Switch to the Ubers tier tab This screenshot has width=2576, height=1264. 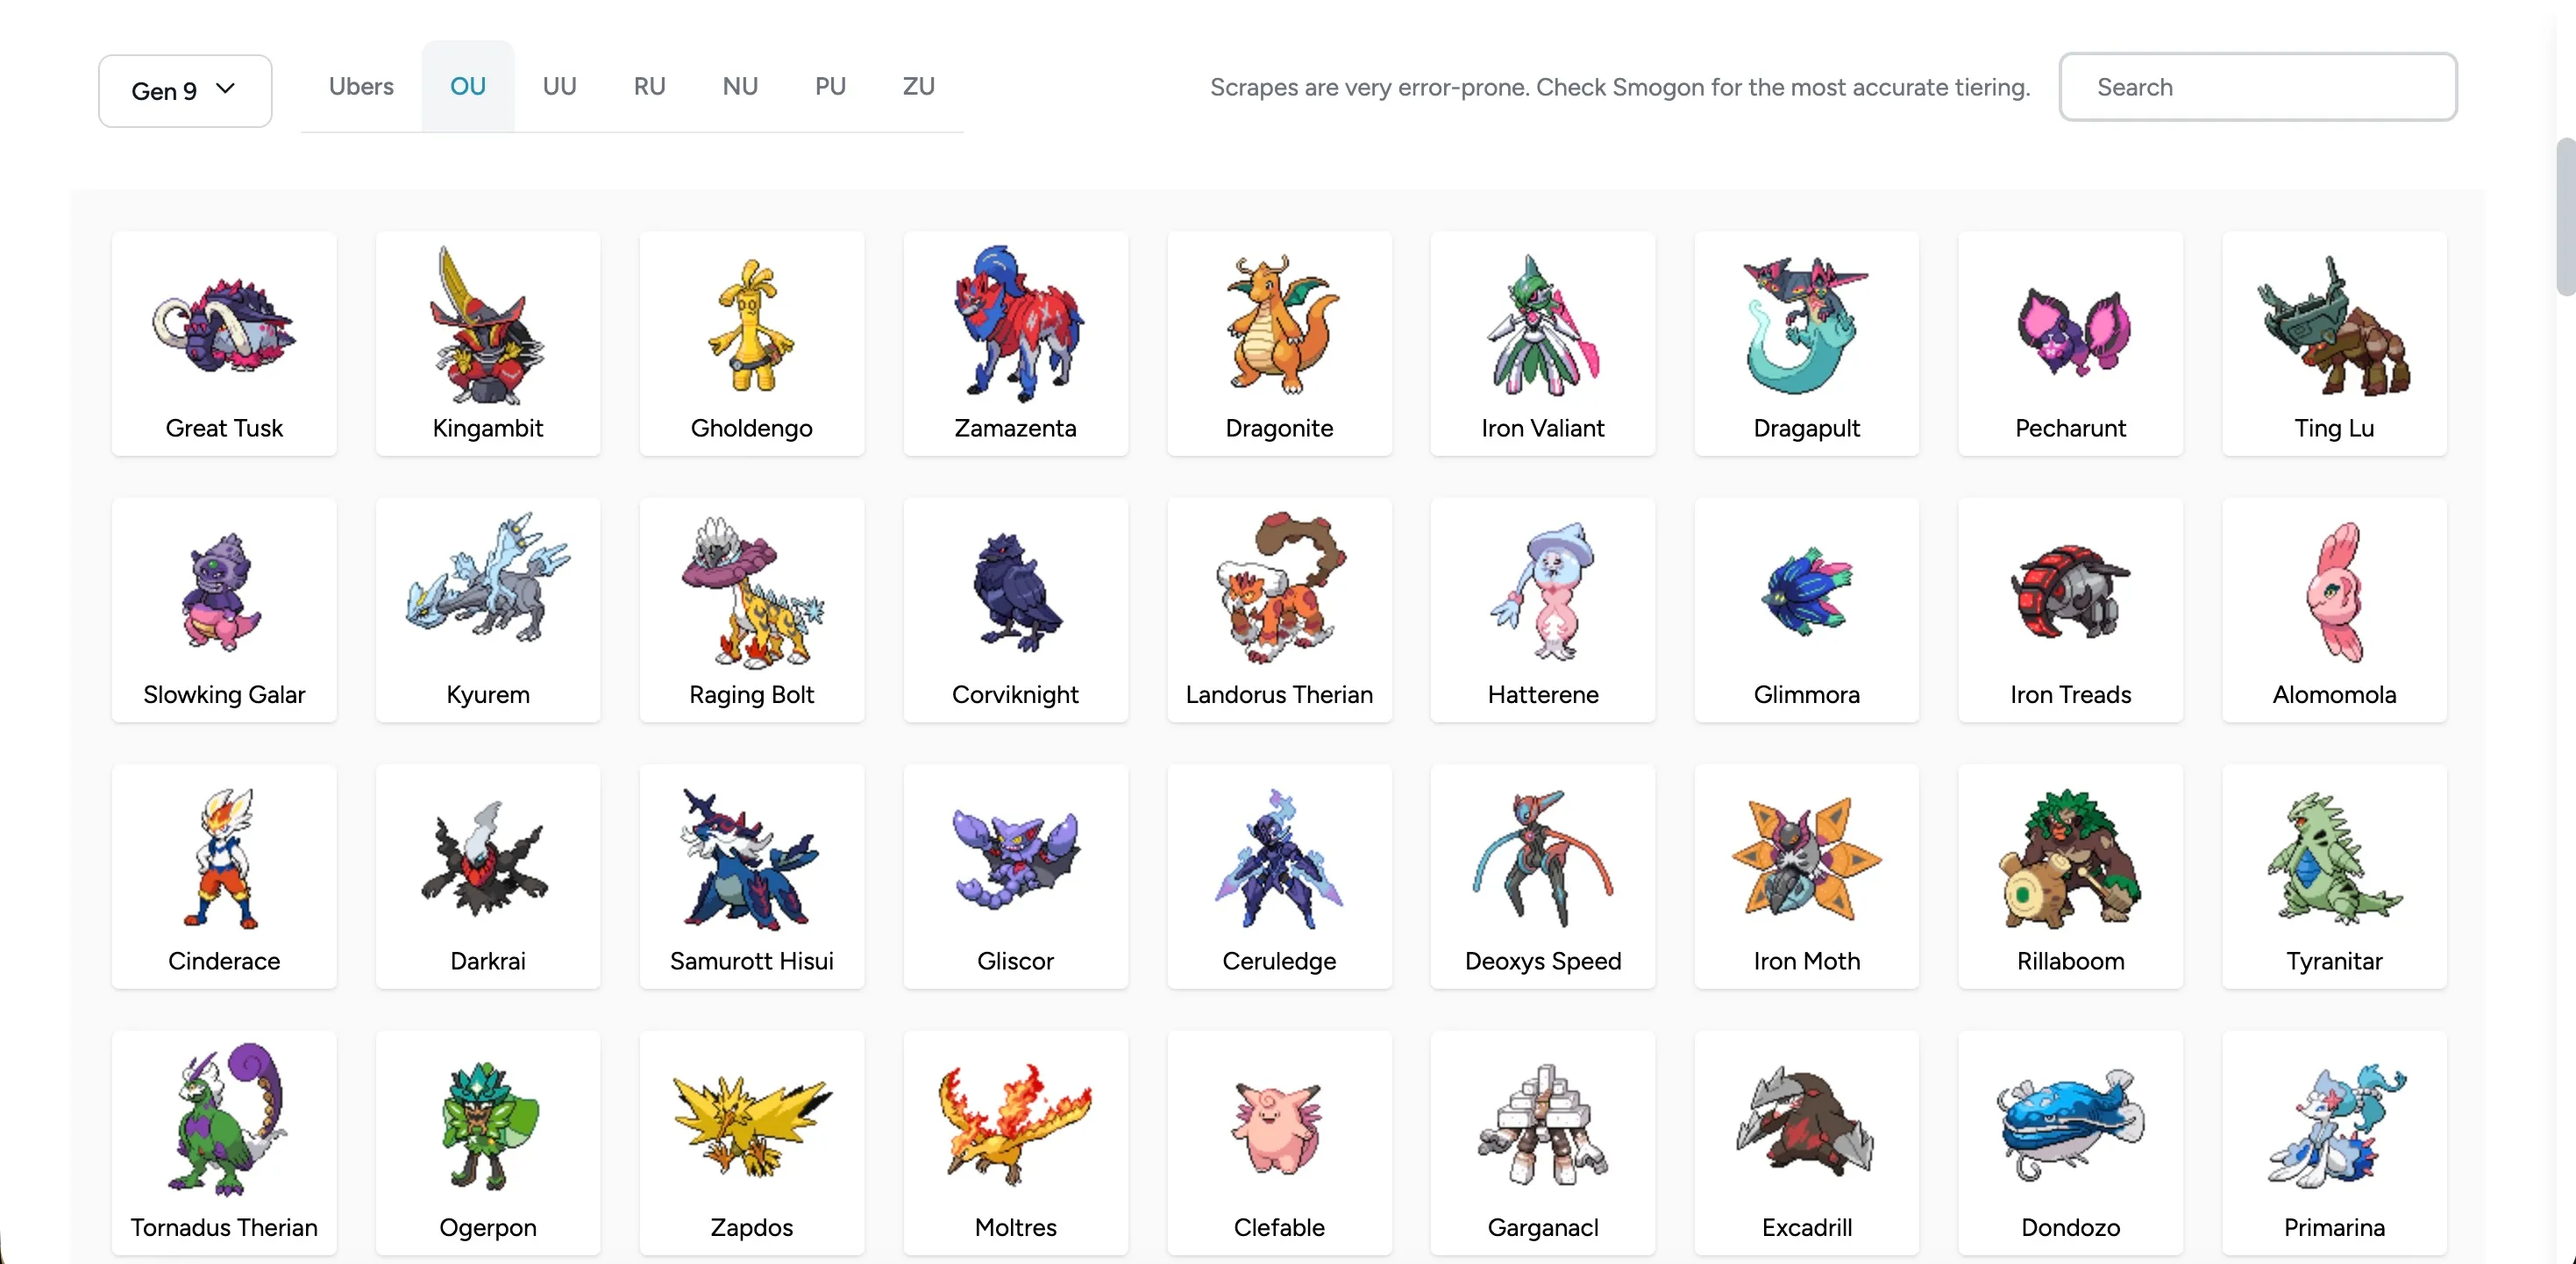pyautogui.click(x=361, y=86)
